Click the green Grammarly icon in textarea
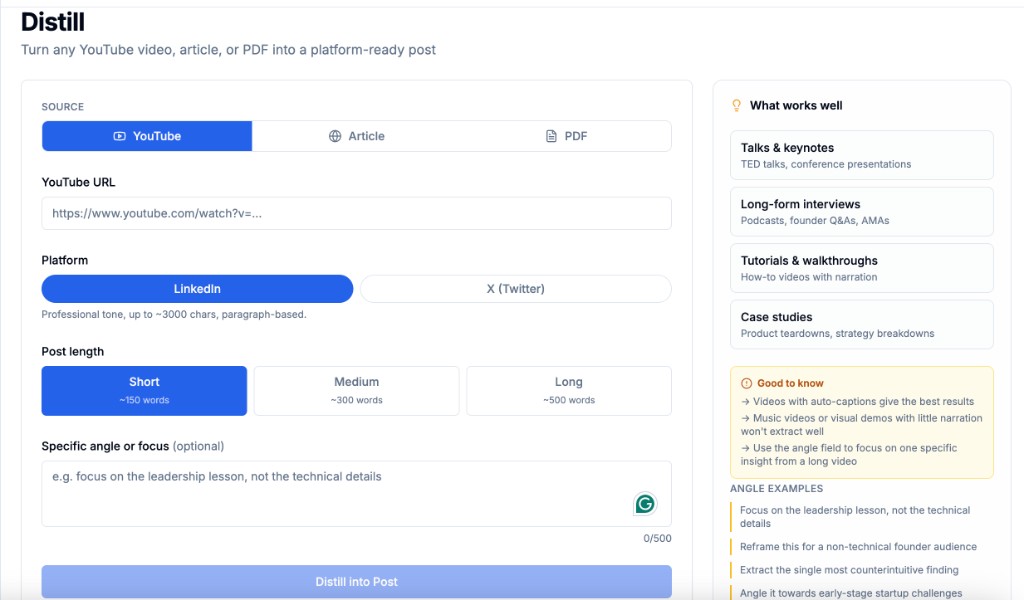 645,503
